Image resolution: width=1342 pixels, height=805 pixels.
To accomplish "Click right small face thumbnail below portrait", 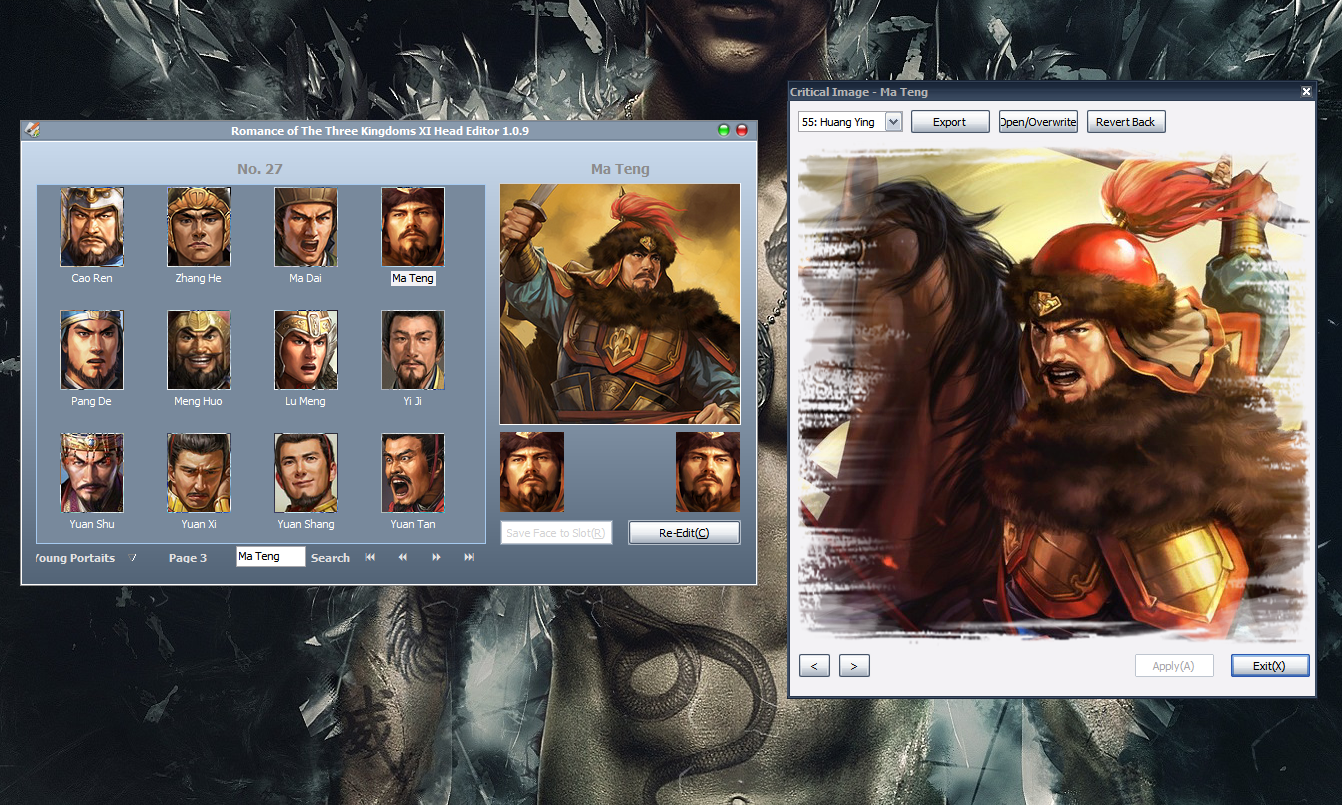I will coord(708,472).
